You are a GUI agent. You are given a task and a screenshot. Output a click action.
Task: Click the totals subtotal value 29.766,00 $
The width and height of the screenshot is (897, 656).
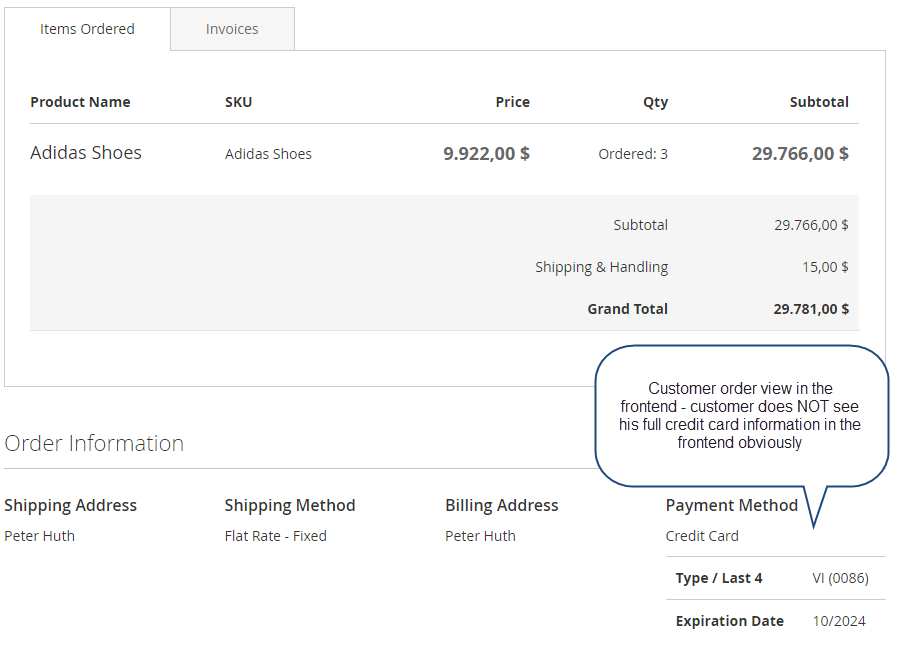[811, 225]
